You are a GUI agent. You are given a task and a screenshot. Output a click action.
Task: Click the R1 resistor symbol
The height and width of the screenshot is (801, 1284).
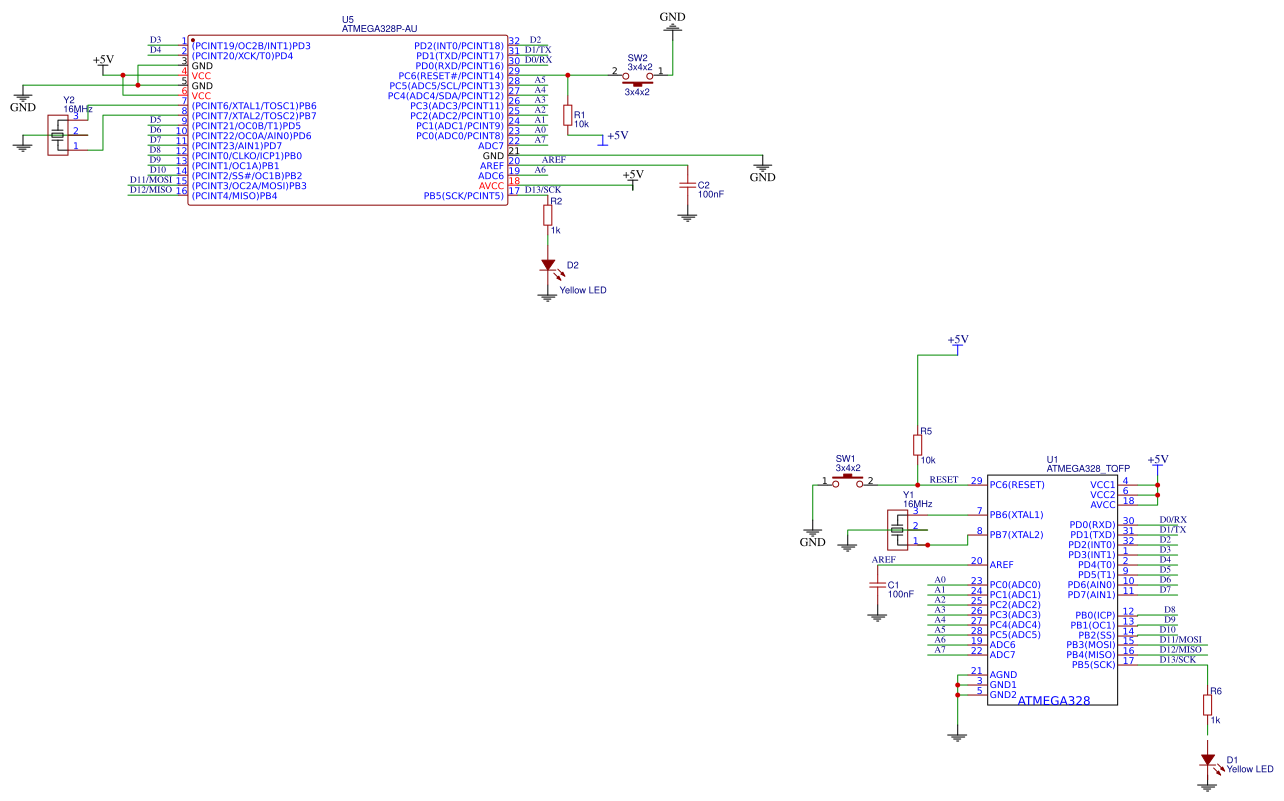567,116
